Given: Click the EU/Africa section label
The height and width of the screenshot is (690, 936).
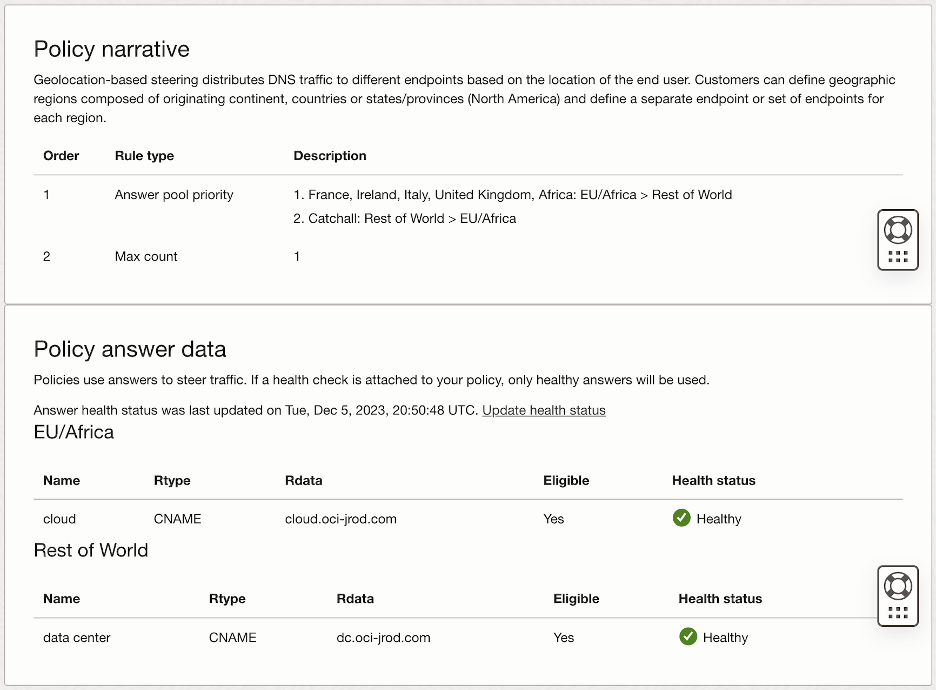Looking at the screenshot, I should coord(75,432).
